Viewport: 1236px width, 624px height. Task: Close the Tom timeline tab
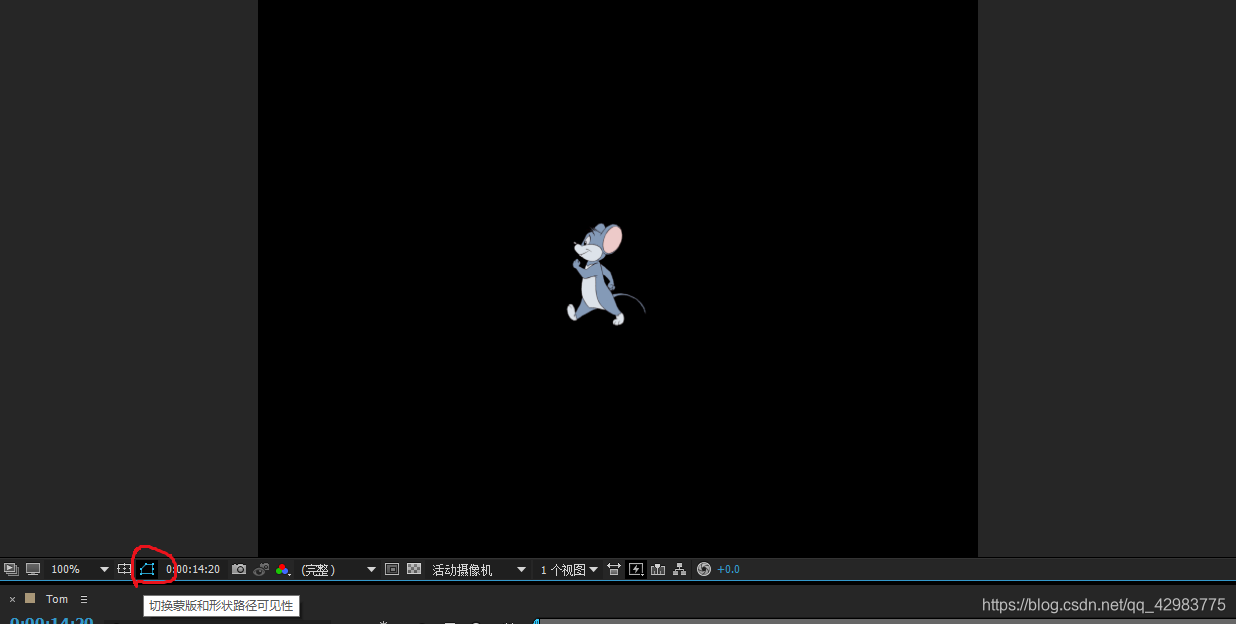(12, 599)
